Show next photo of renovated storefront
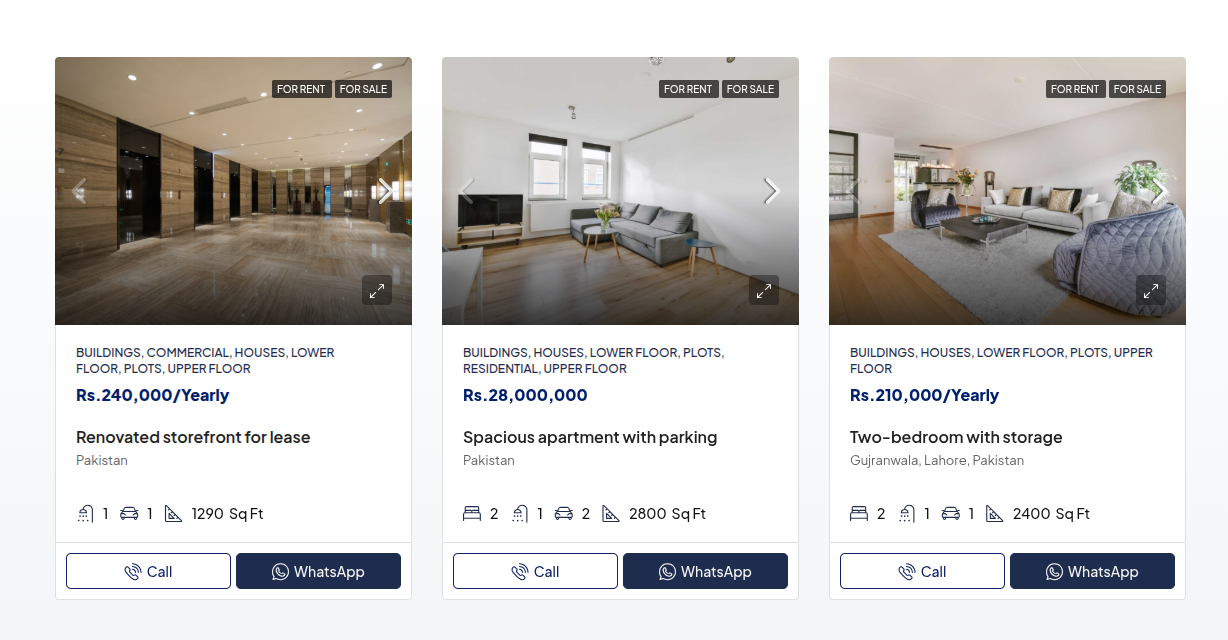 tap(384, 191)
